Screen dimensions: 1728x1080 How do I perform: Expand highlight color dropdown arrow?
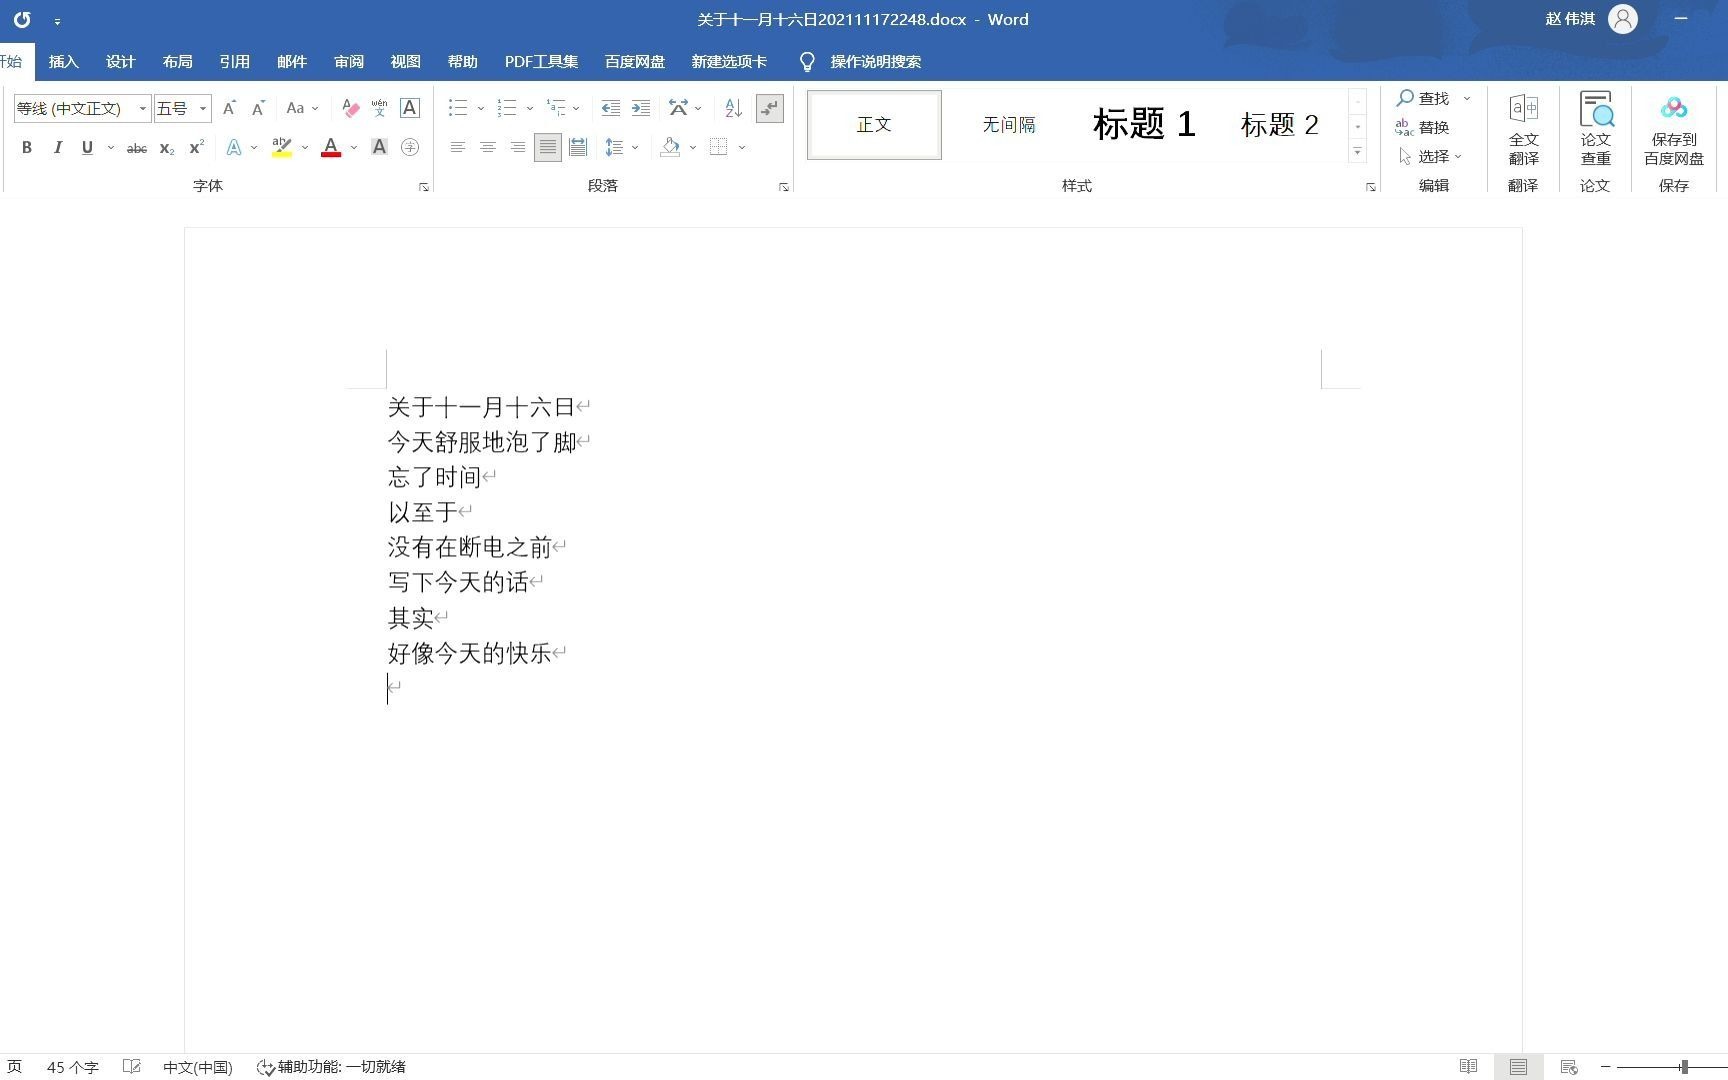(x=305, y=148)
